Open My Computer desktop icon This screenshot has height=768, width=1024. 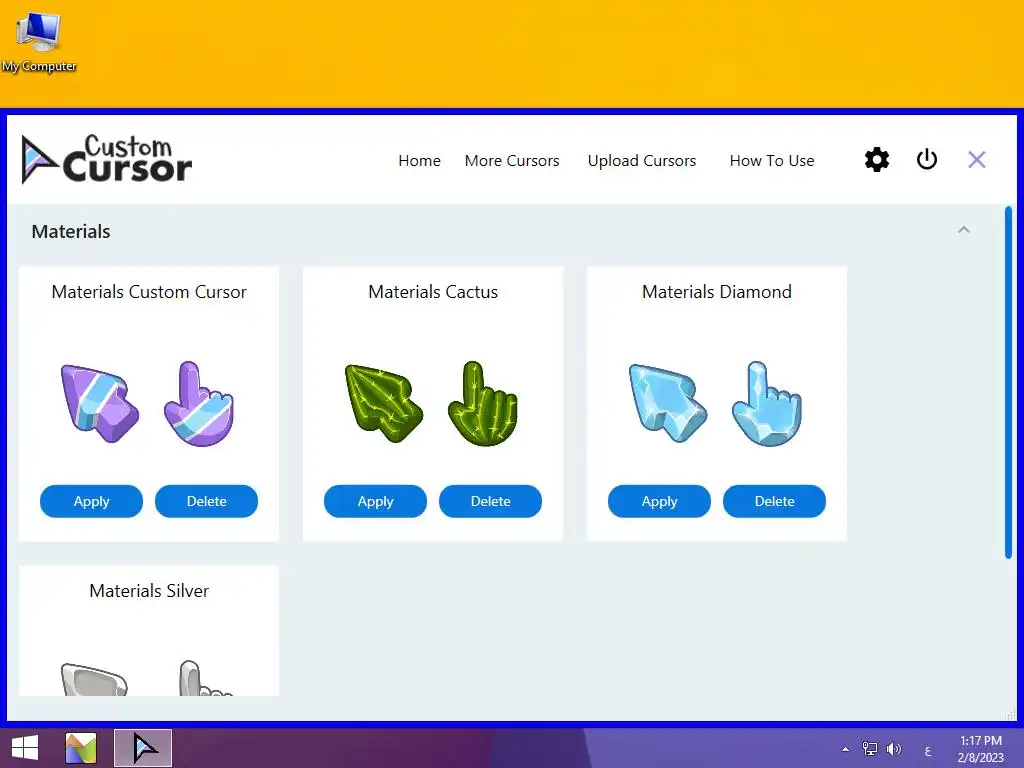click(39, 42)
